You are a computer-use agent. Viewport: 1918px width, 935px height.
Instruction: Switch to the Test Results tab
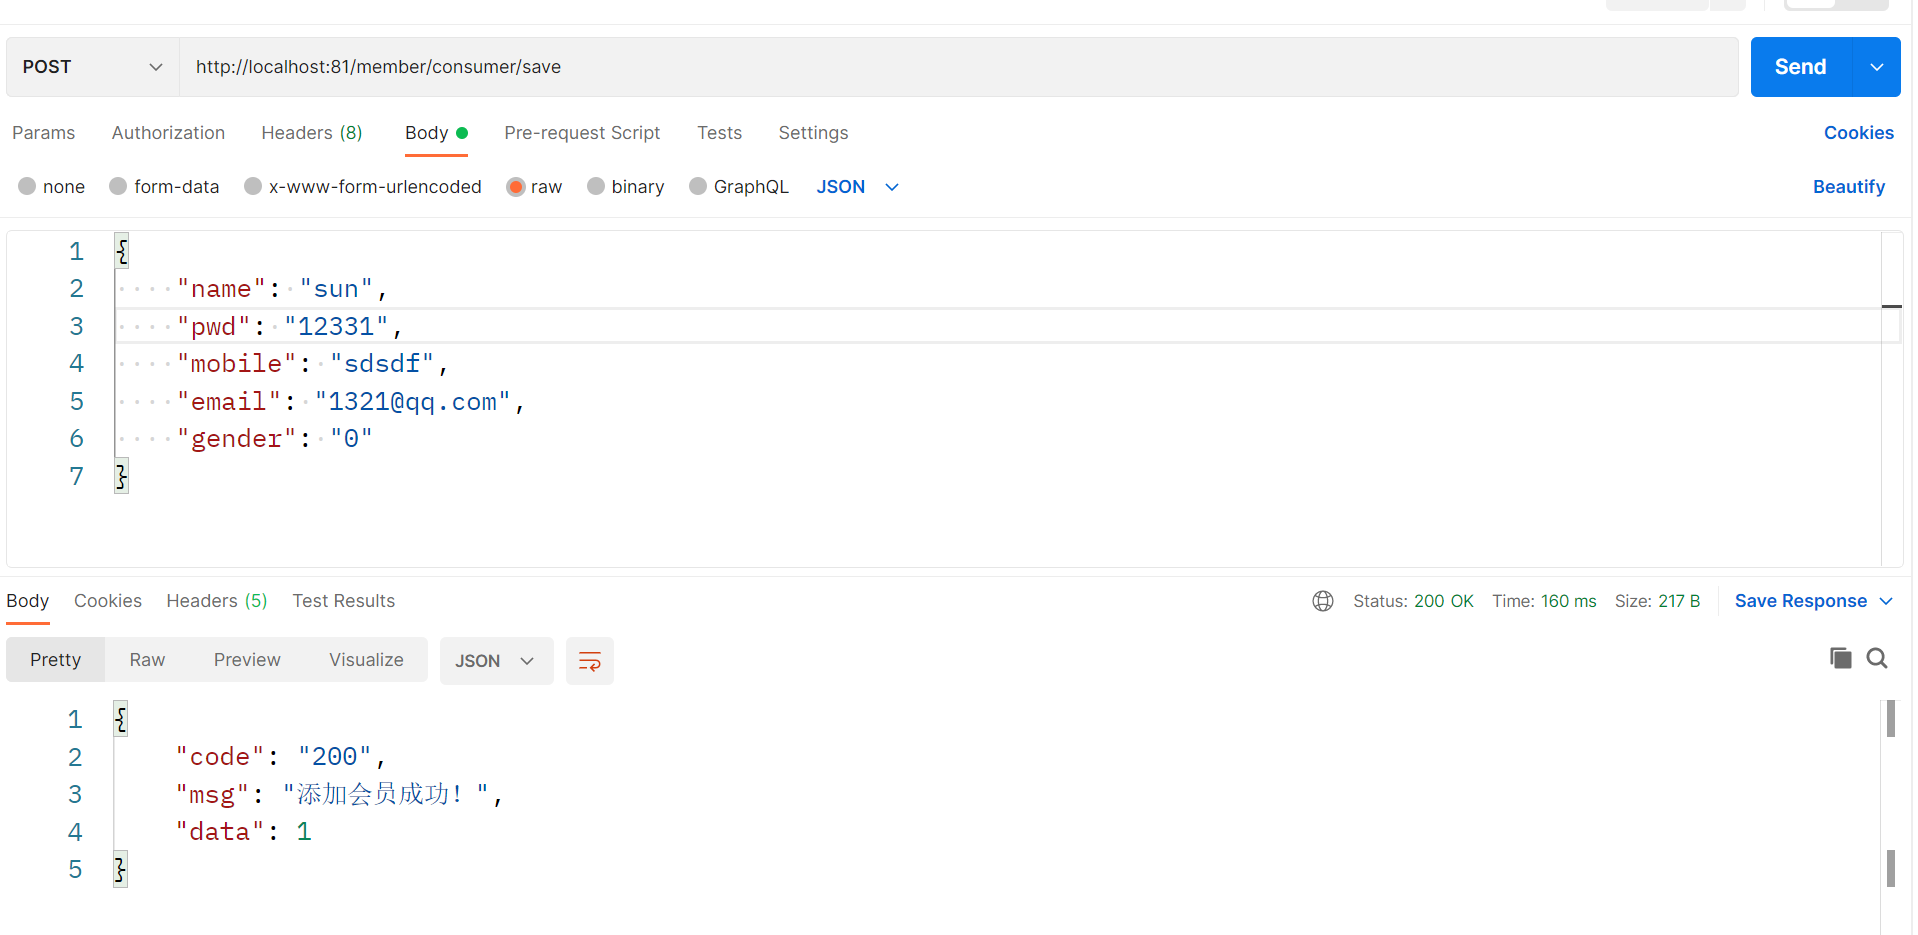coord(343,601)
